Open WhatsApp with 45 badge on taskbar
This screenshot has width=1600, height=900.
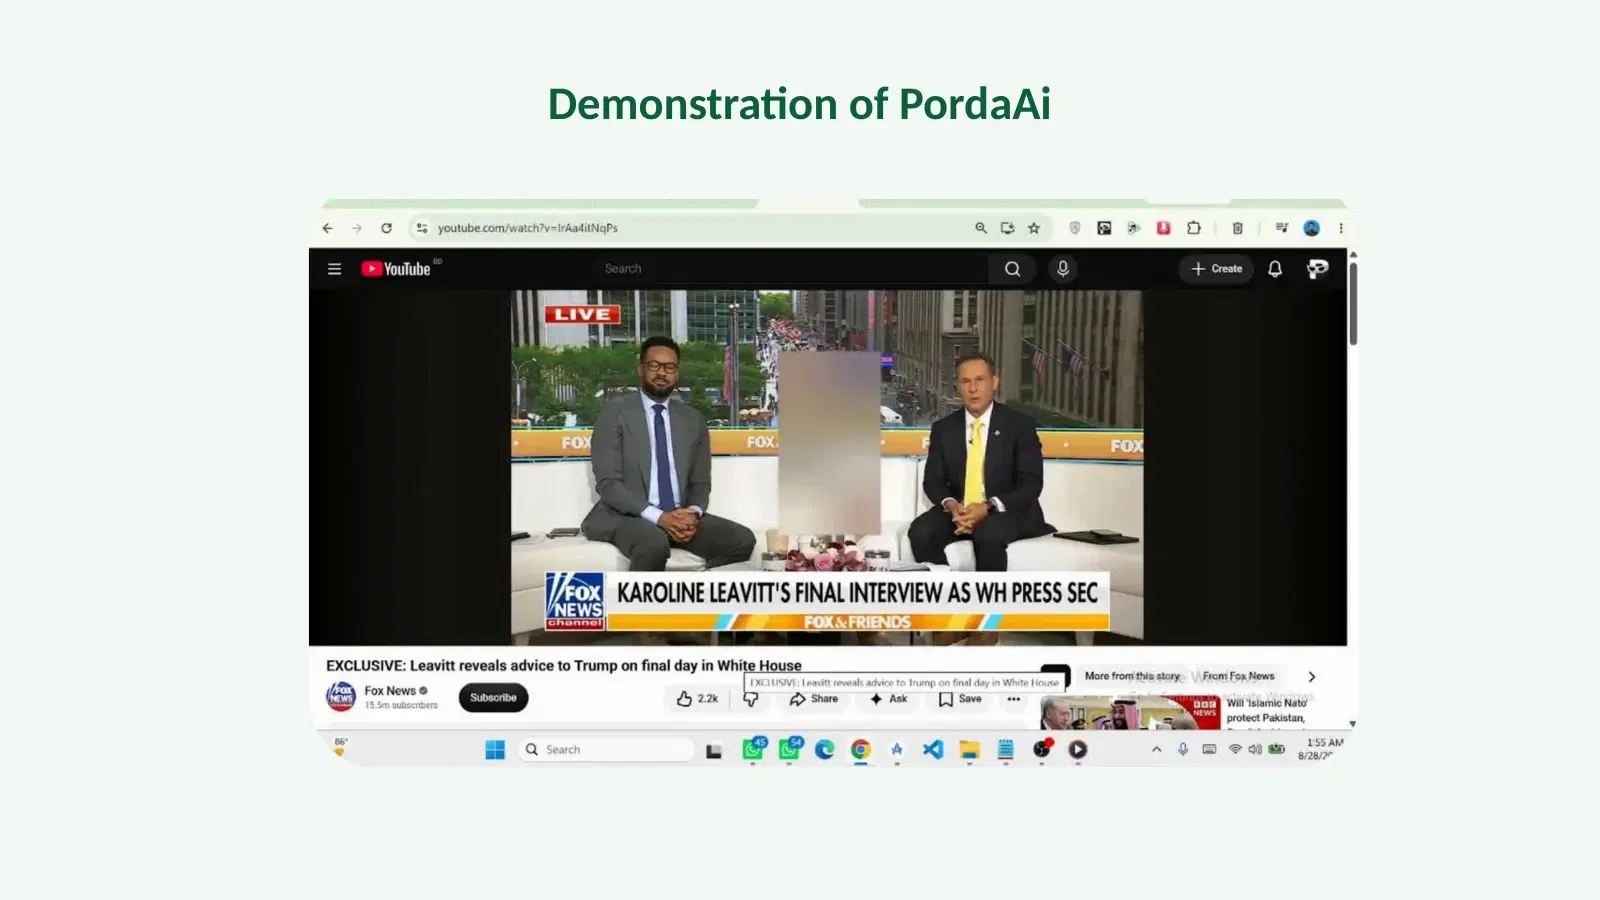pyautogui.click(x=753, y=749)
